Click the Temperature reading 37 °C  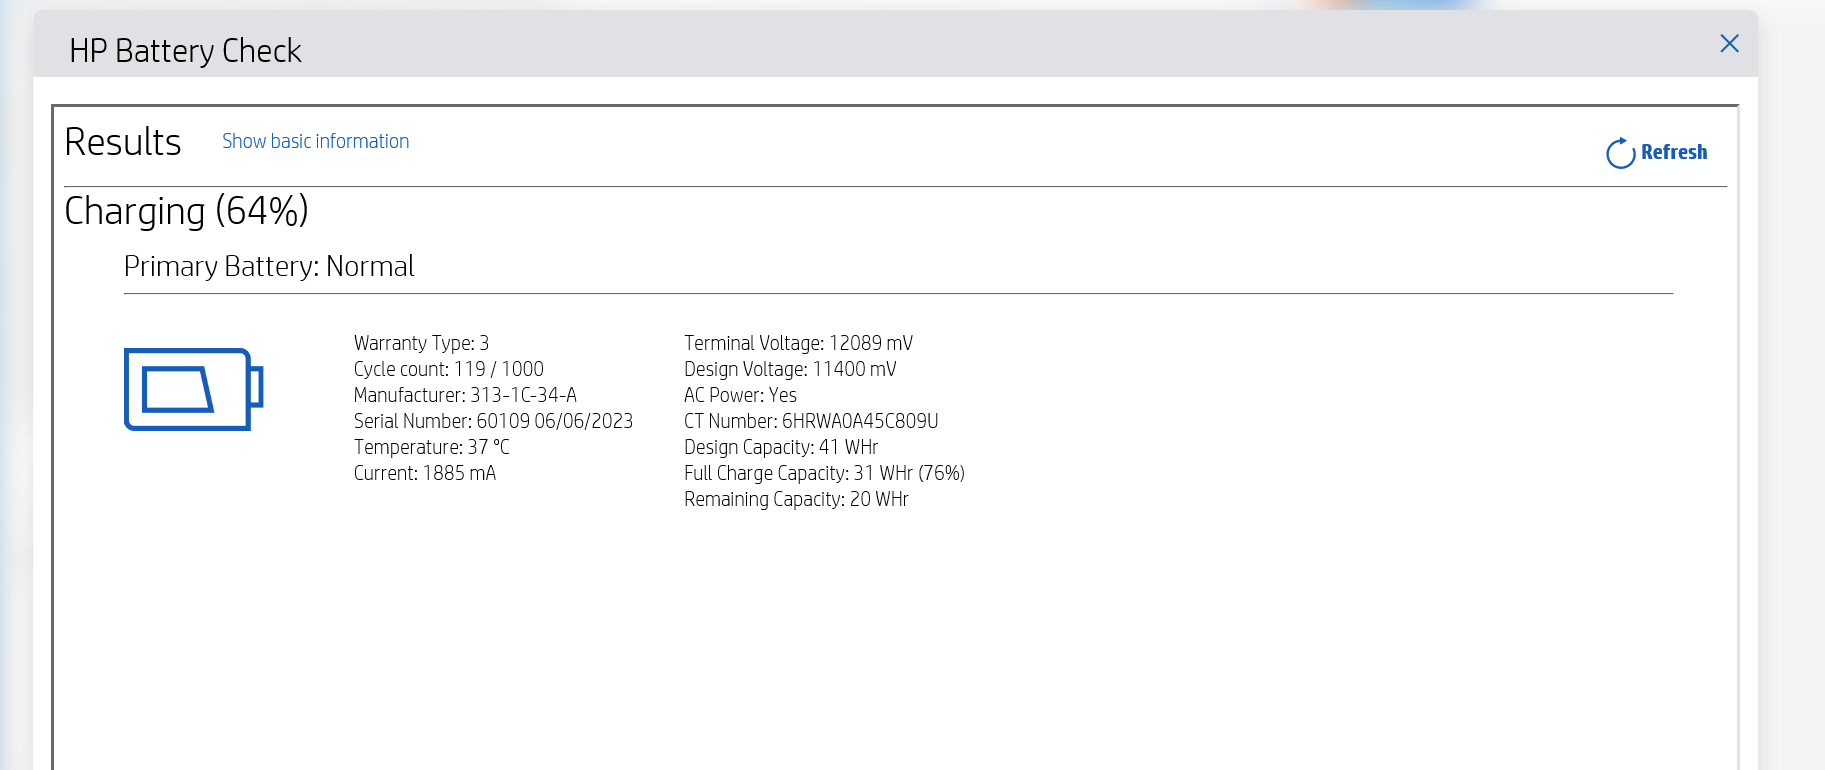tap(431, 447)
